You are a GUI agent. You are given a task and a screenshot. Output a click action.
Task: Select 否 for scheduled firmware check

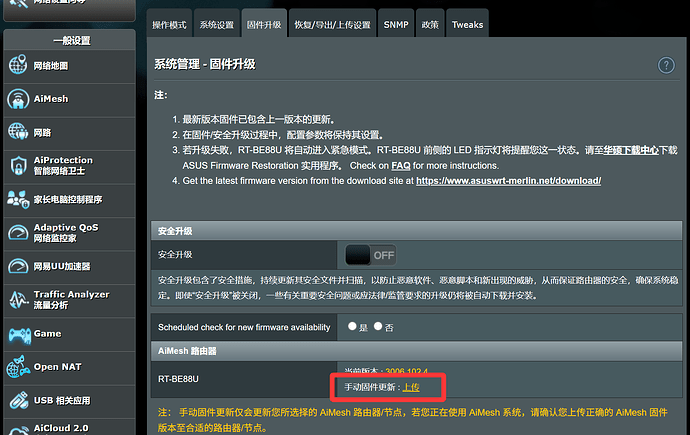(x=378, y=326)
